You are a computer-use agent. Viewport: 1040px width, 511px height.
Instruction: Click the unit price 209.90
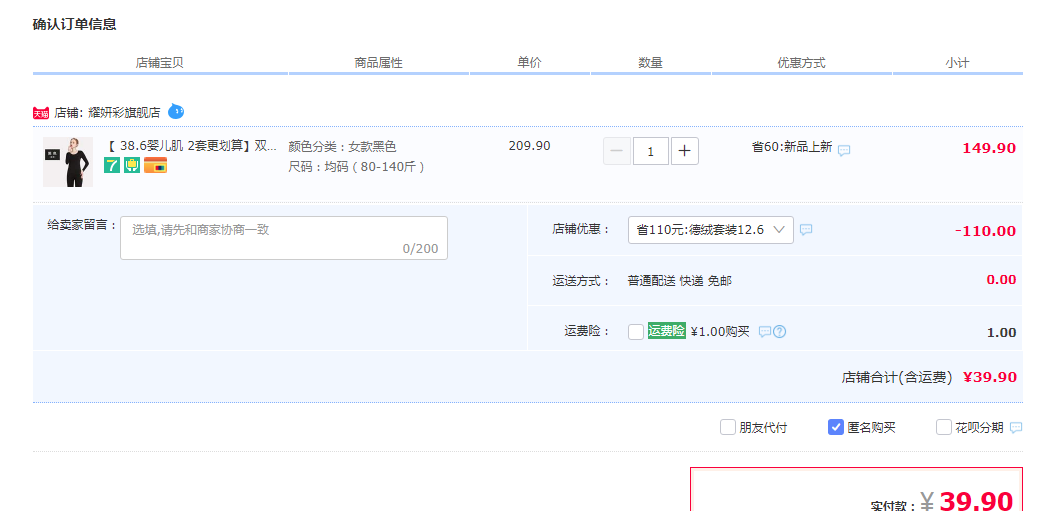529,146
